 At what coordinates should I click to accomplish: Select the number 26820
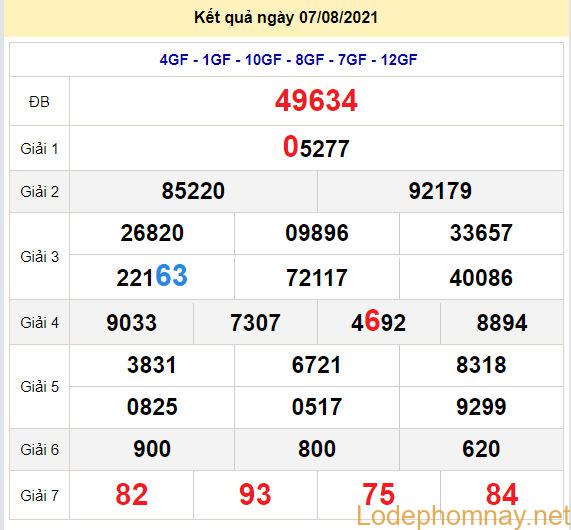(x=152, y=233)
